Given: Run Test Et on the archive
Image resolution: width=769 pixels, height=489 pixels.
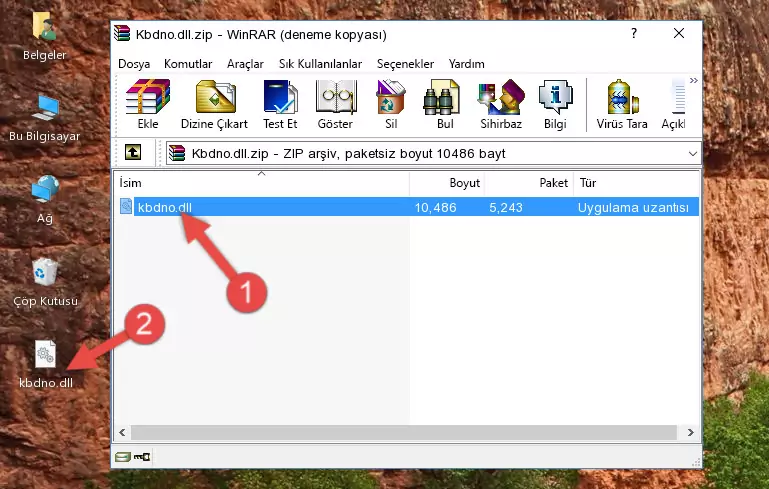Looking at the screenshot, I should 280,104.
